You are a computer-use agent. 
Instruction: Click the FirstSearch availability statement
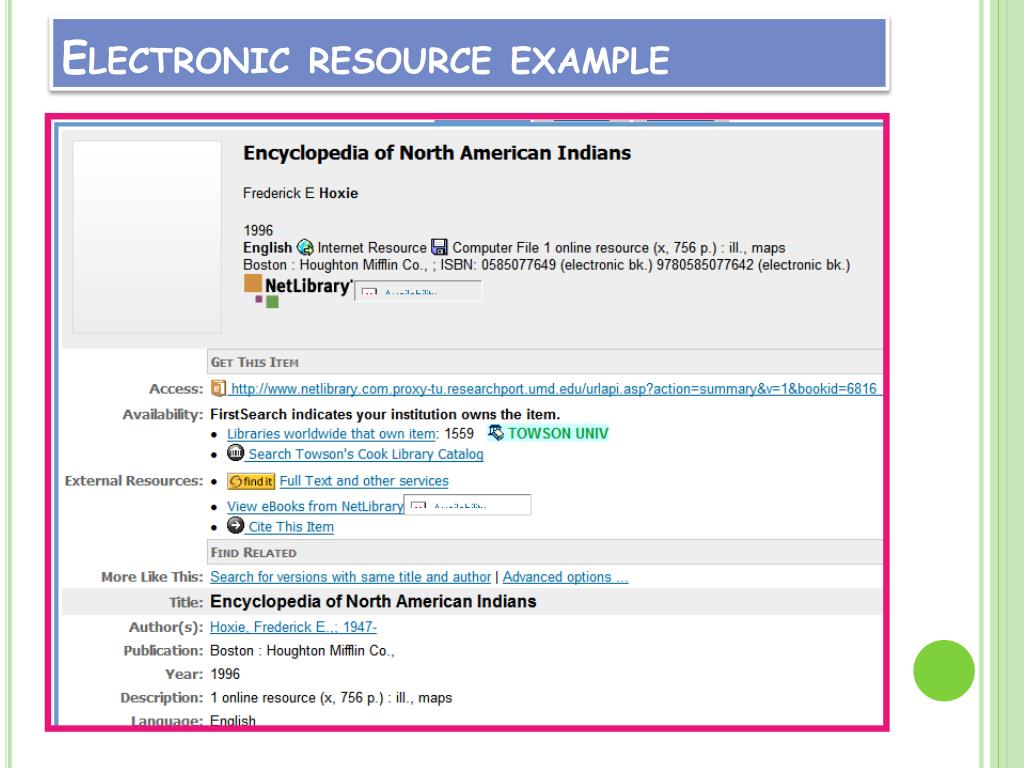coord(385,415)
